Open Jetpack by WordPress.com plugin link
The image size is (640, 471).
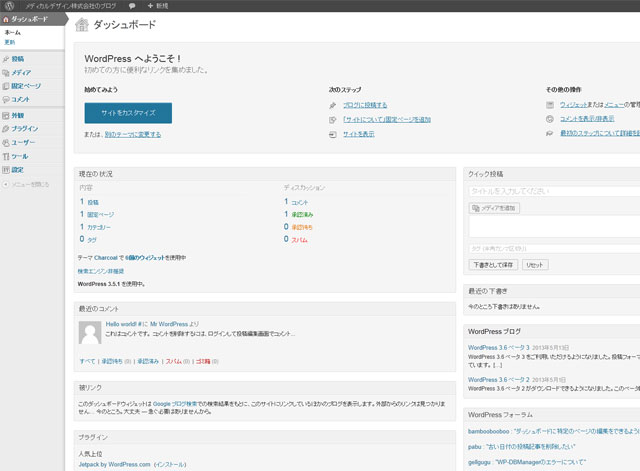(x=114, y=465)
